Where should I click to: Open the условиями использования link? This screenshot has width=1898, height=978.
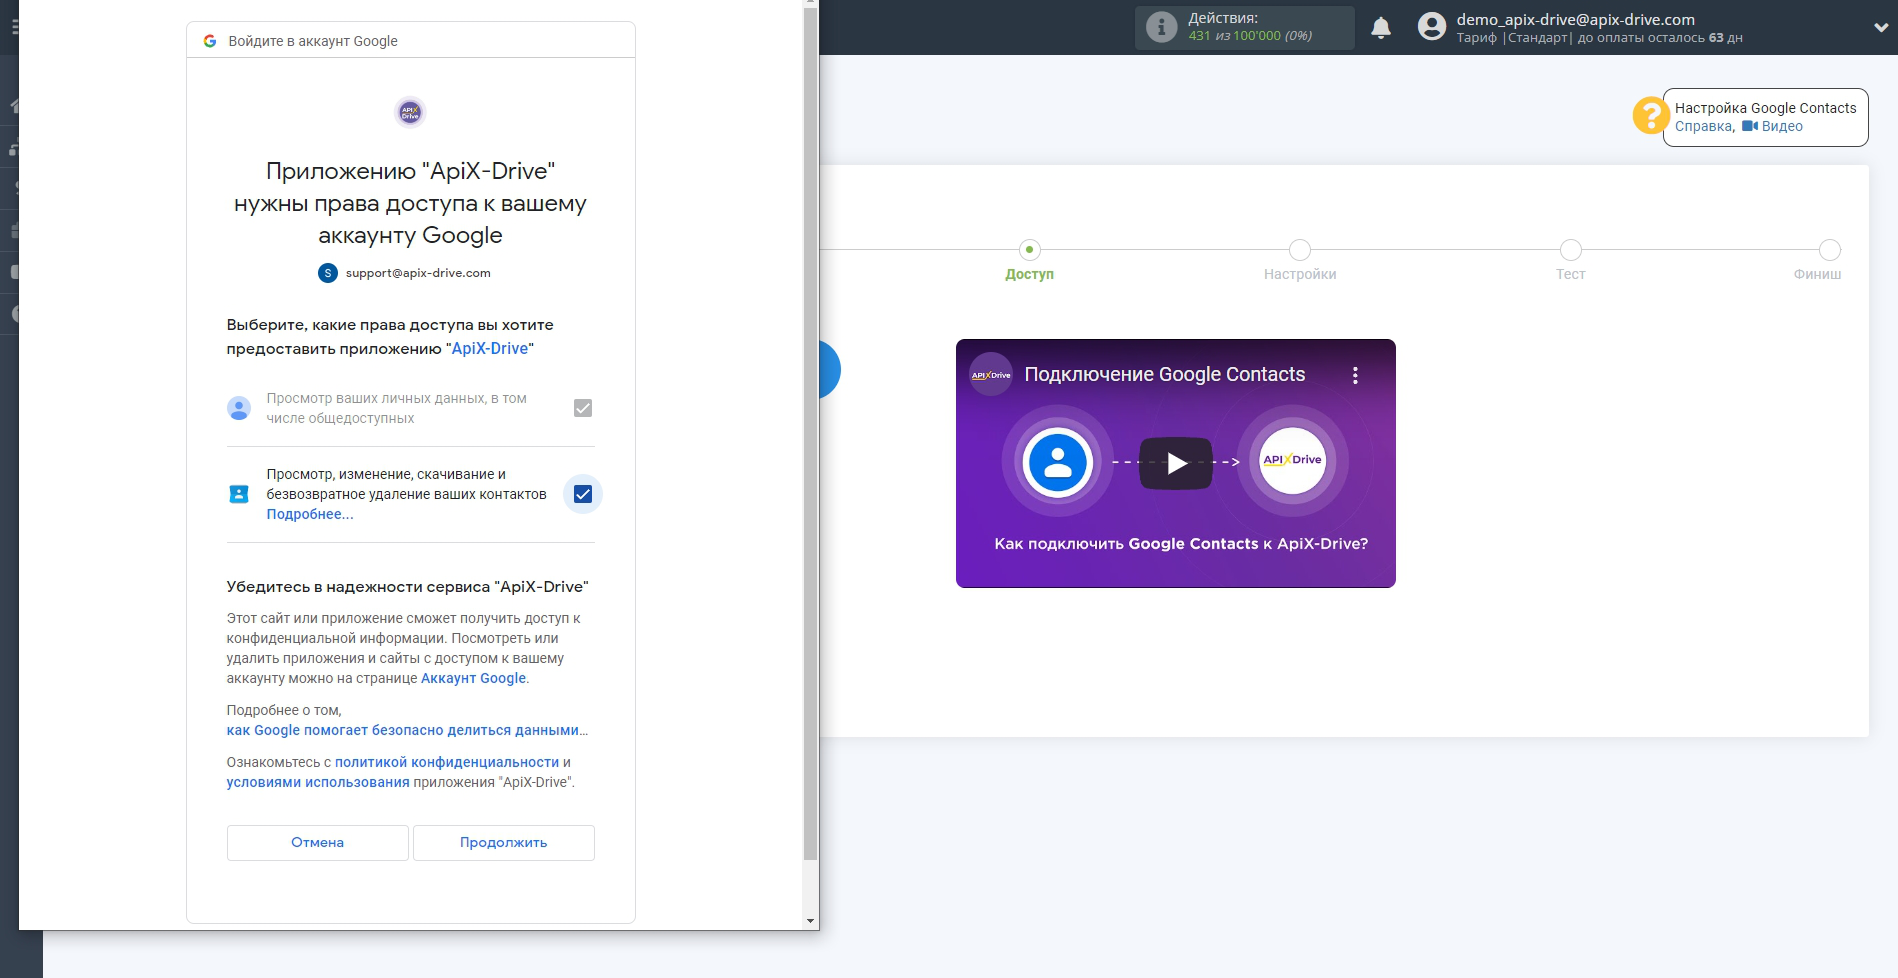[x=318, y=783]
